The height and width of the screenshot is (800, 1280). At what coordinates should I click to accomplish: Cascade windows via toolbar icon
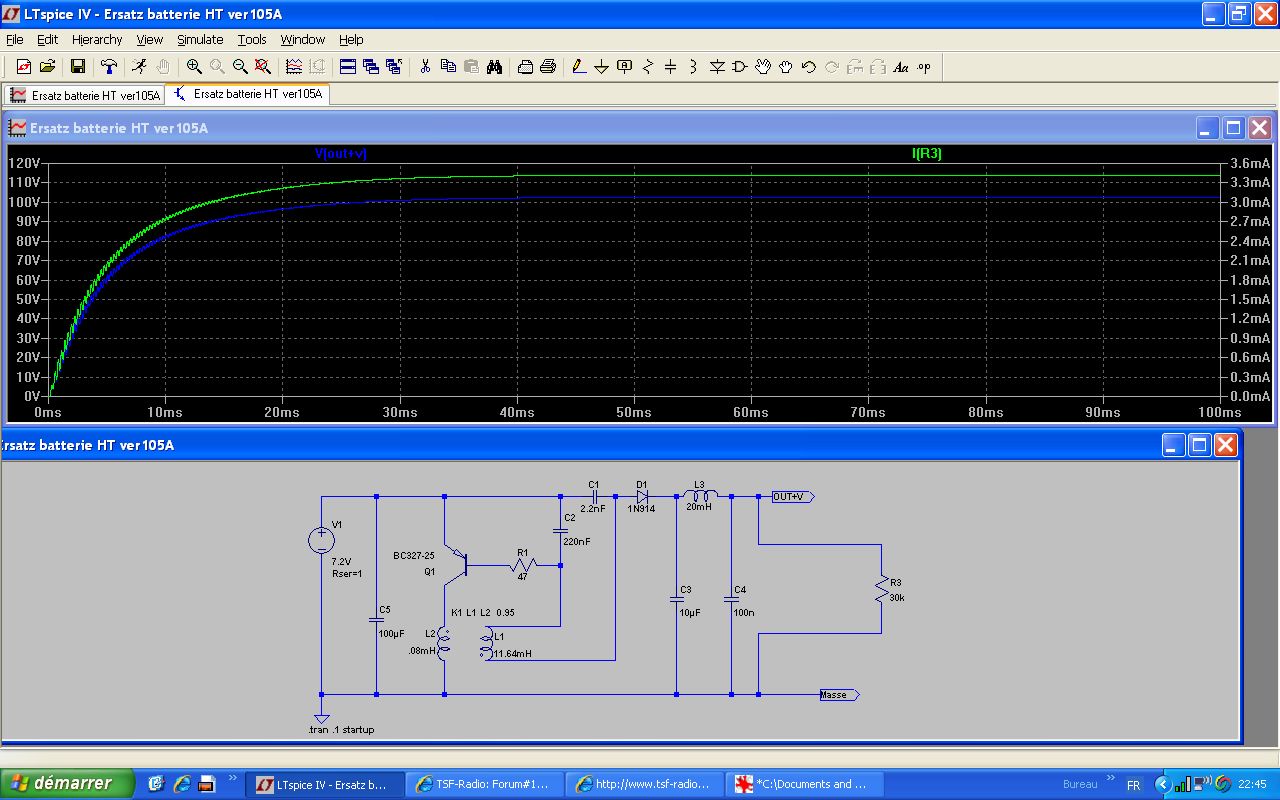pos(371,67)
